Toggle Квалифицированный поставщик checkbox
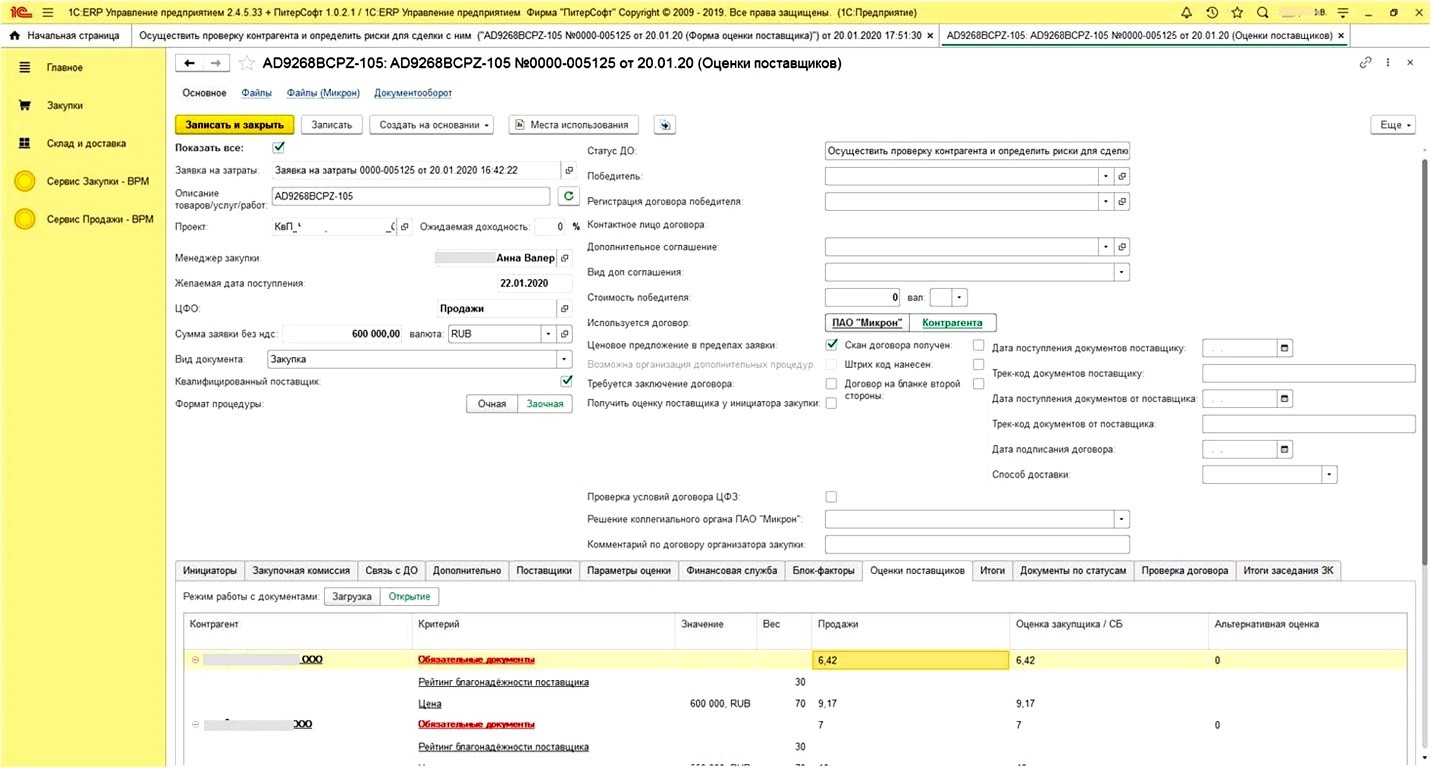This screenshot has height=768, width=1431. pyautogui.click(x=567, y=381)
